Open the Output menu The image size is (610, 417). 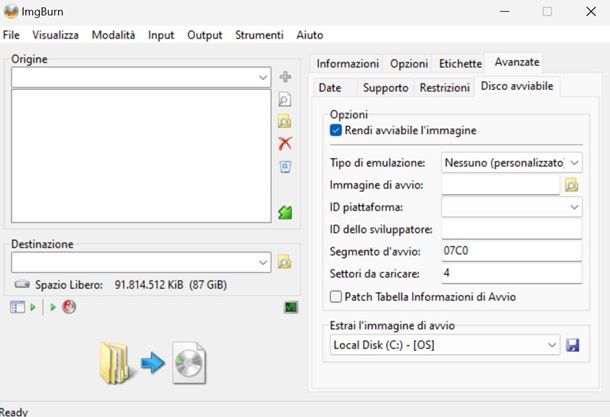(x=205, y=35)
